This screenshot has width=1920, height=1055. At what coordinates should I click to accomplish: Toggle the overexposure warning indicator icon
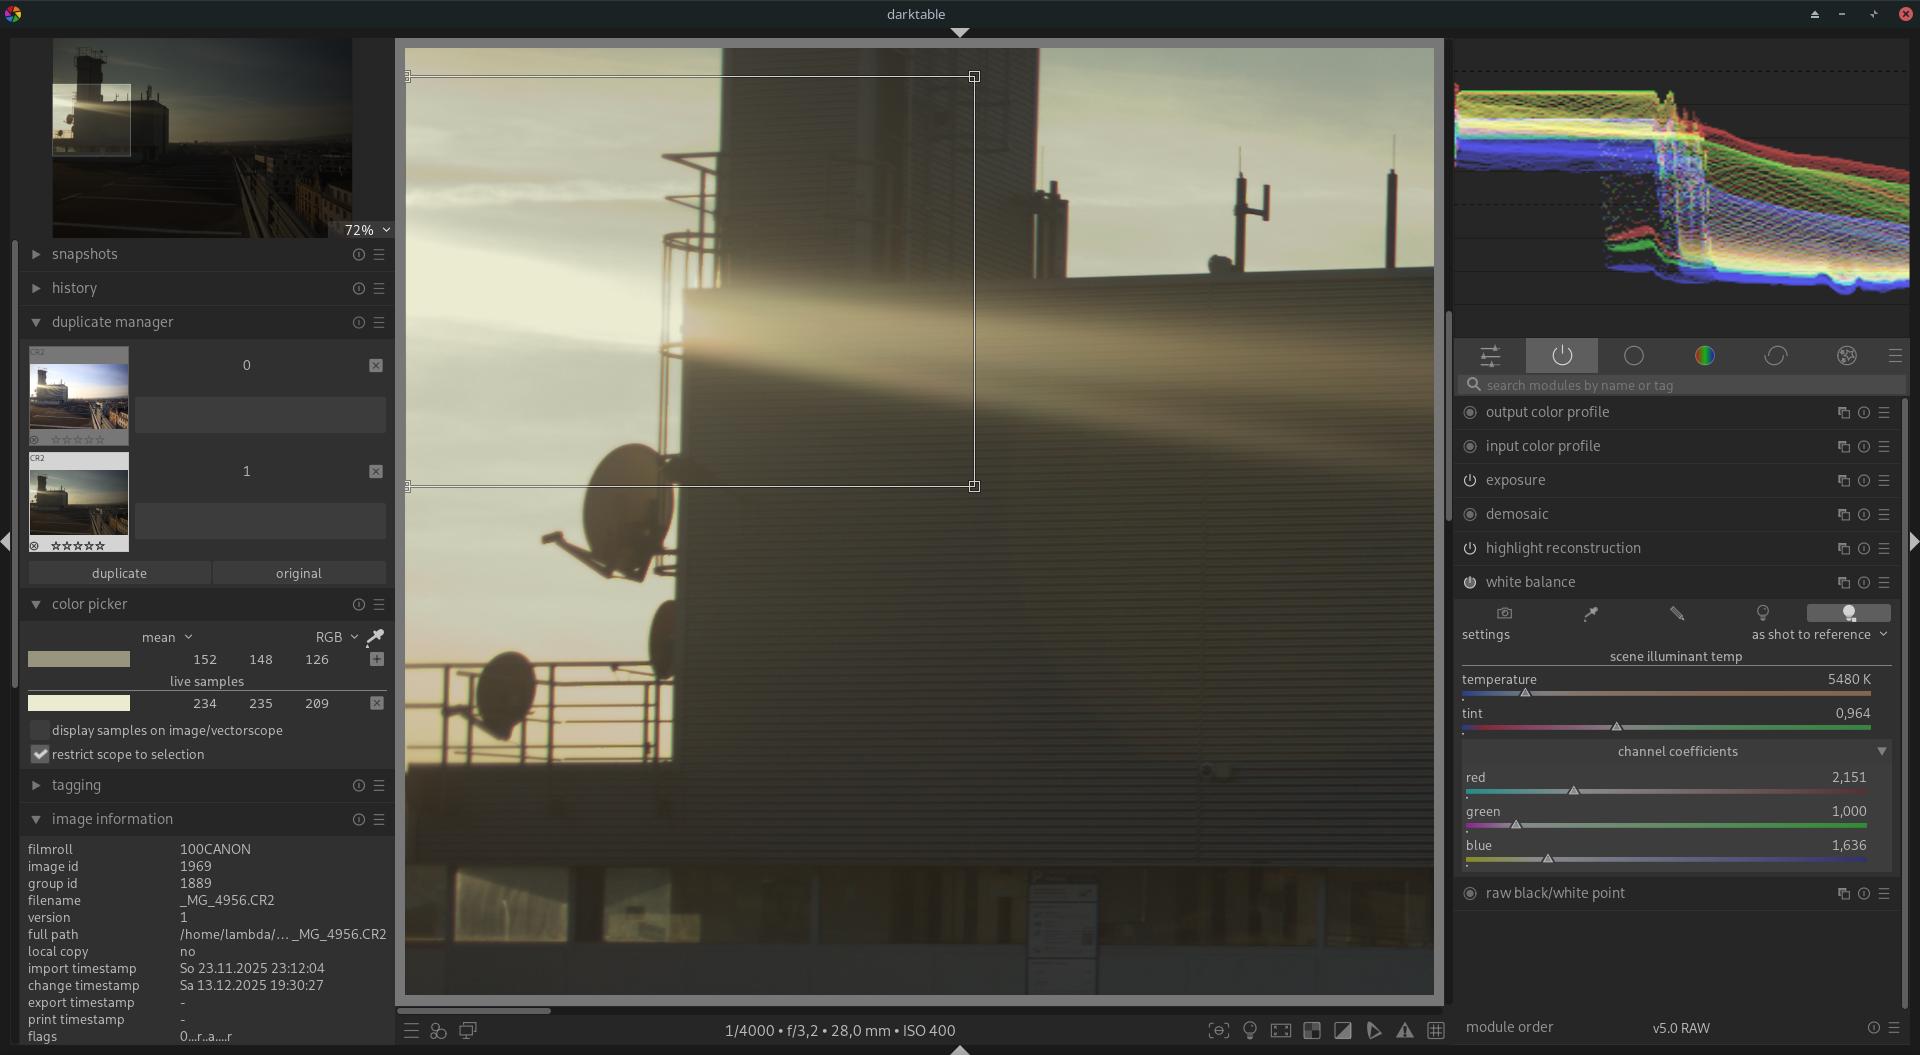[x=1343, y=1030]
